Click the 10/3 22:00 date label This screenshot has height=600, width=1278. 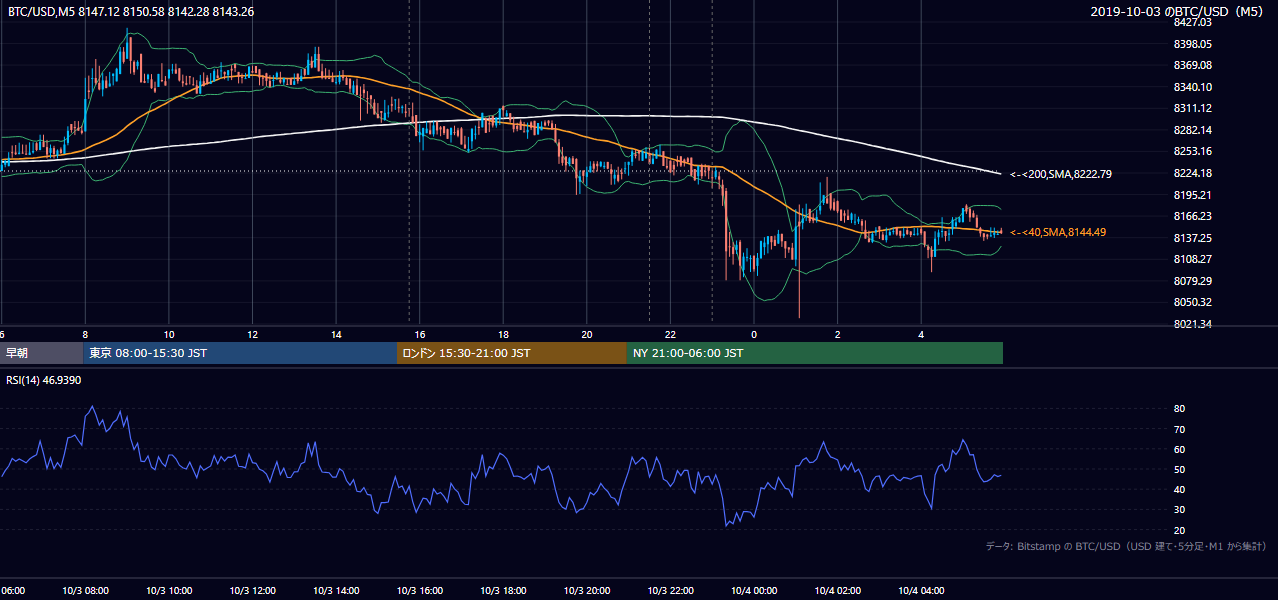tap(671, 590)
